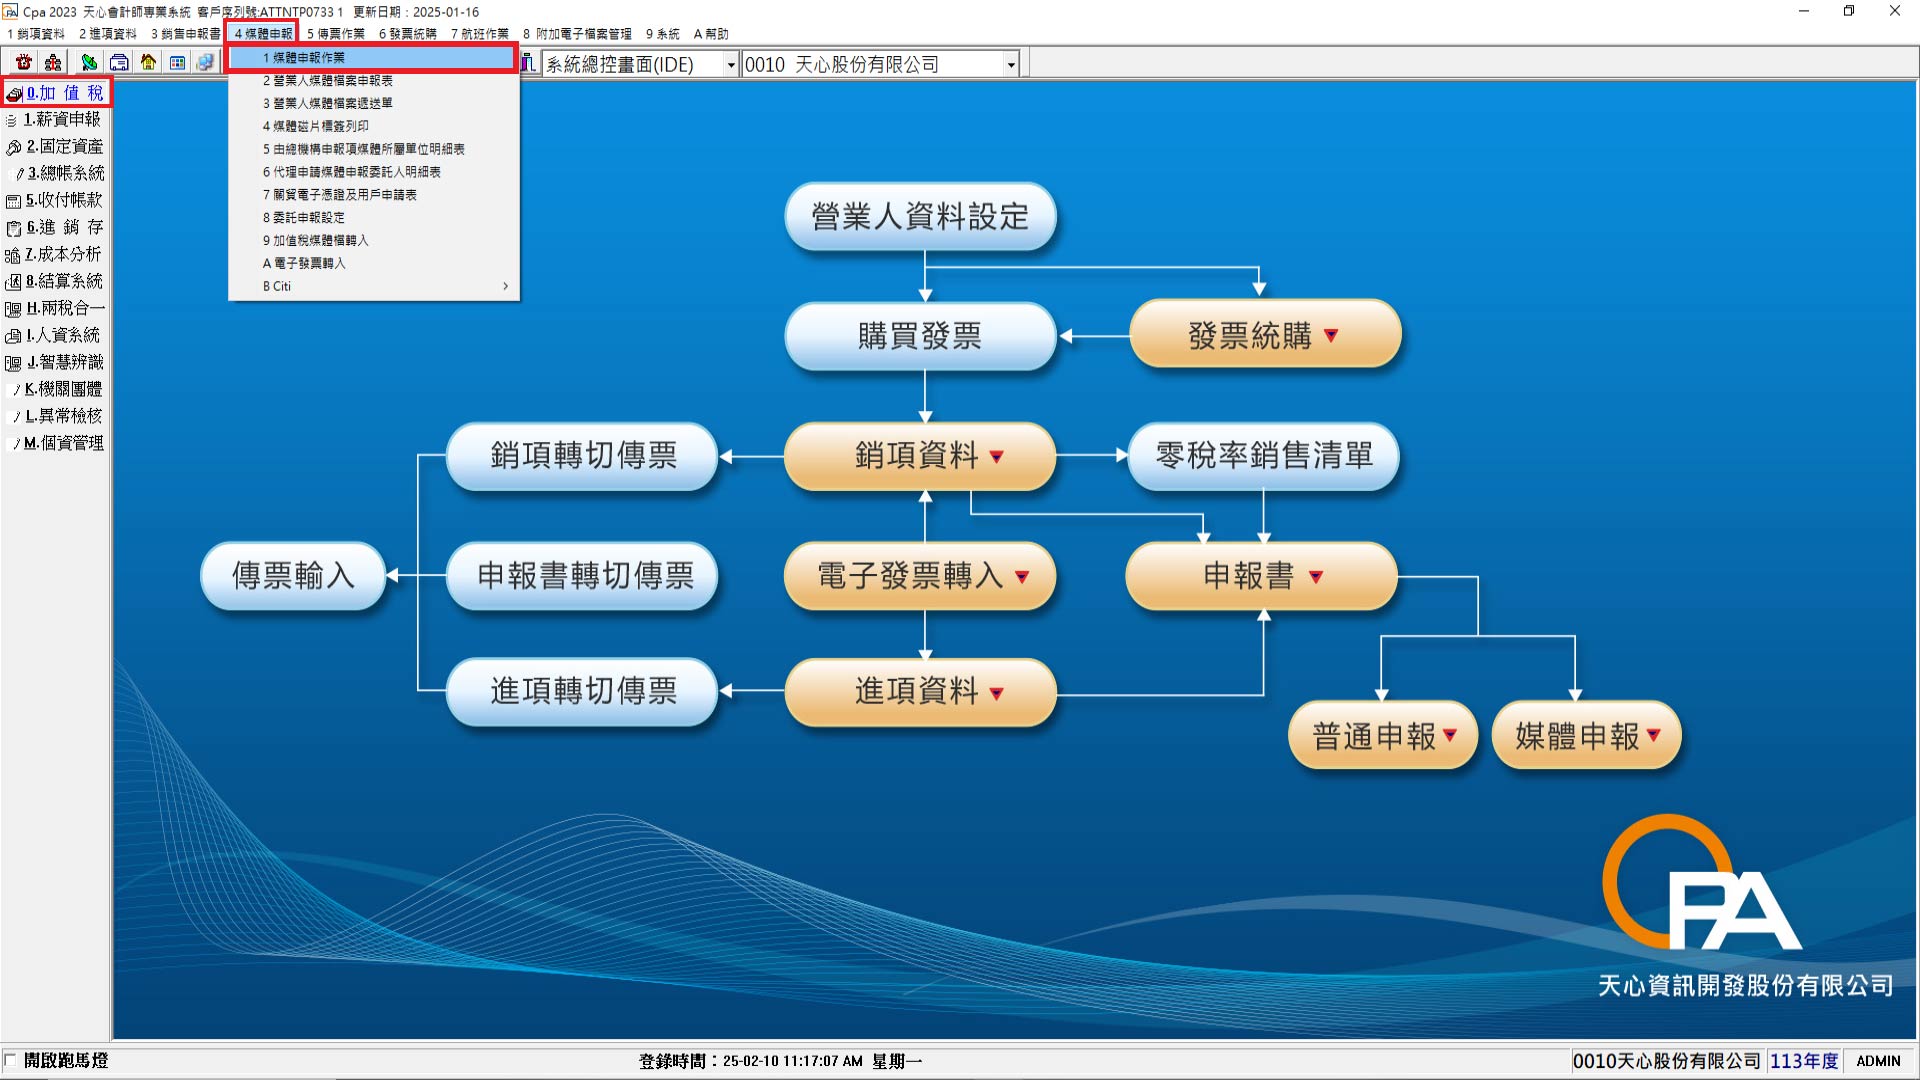Click the networked computers toolbar icon
Viewport: 1920px width, 1080px height.
[x=205, y=63]
